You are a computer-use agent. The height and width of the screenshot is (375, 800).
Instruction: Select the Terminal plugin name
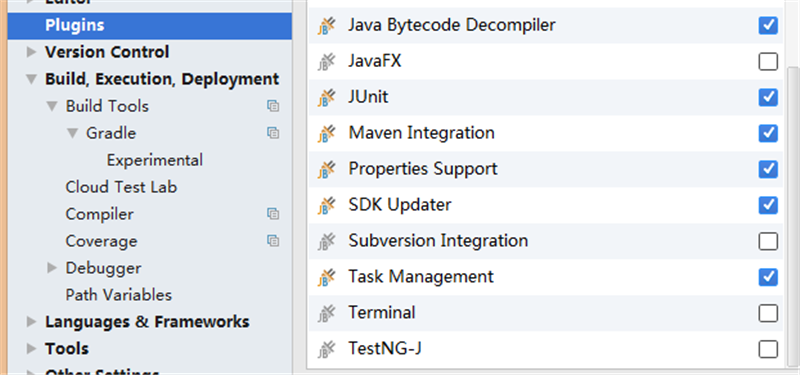tap(382, 313)
